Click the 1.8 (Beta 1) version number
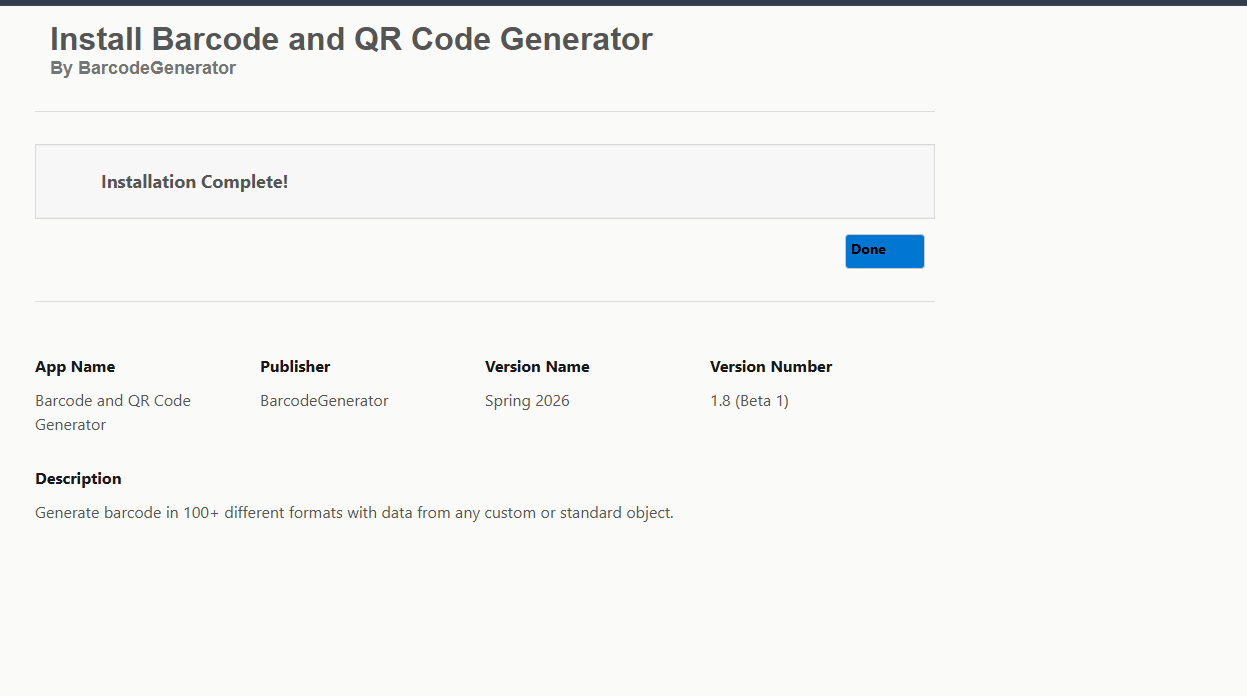This screenshot has width=1247, height=696. 749,401
